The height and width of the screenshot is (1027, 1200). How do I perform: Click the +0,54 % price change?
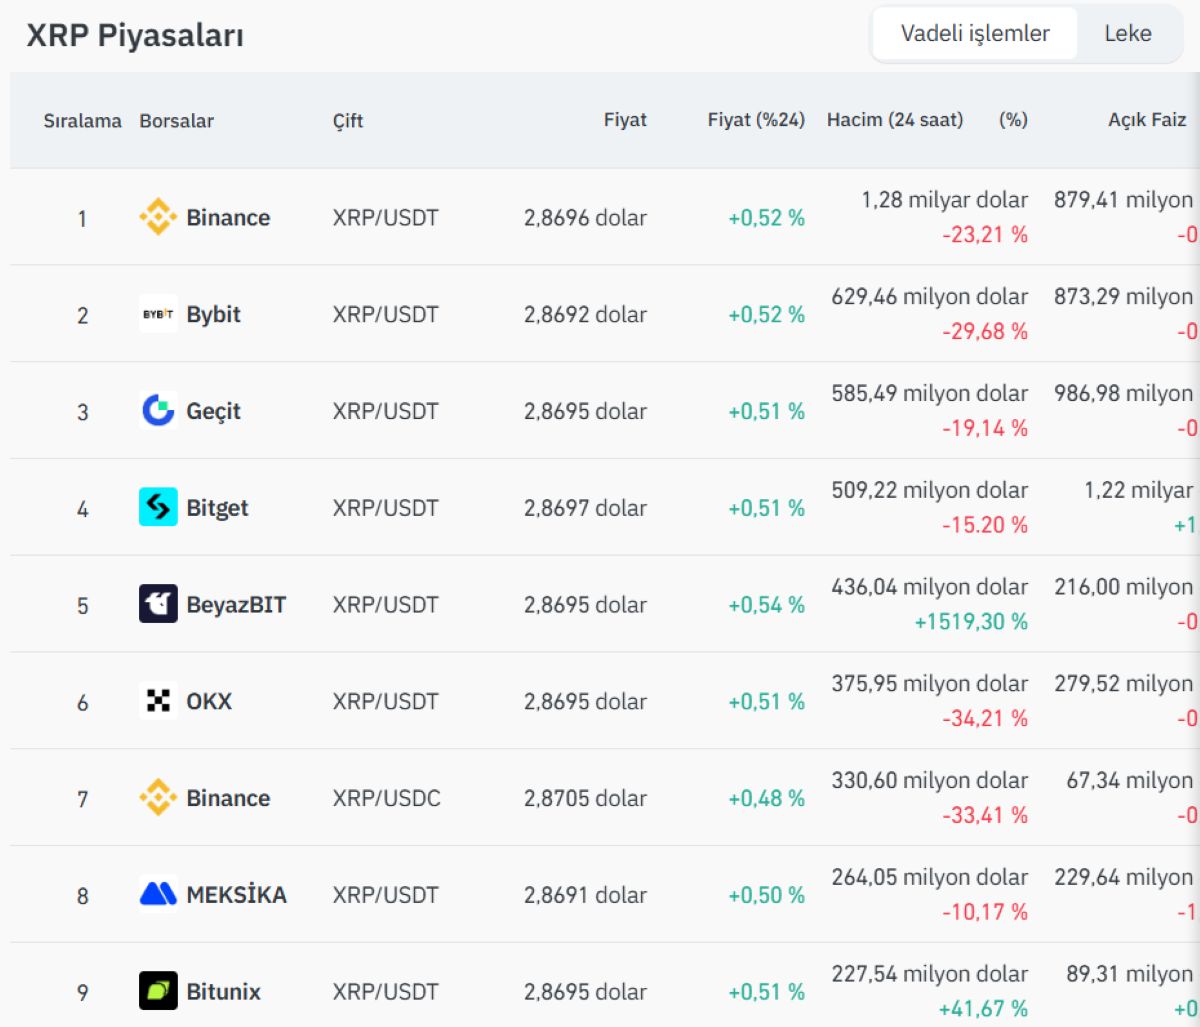tap(766, 604)
